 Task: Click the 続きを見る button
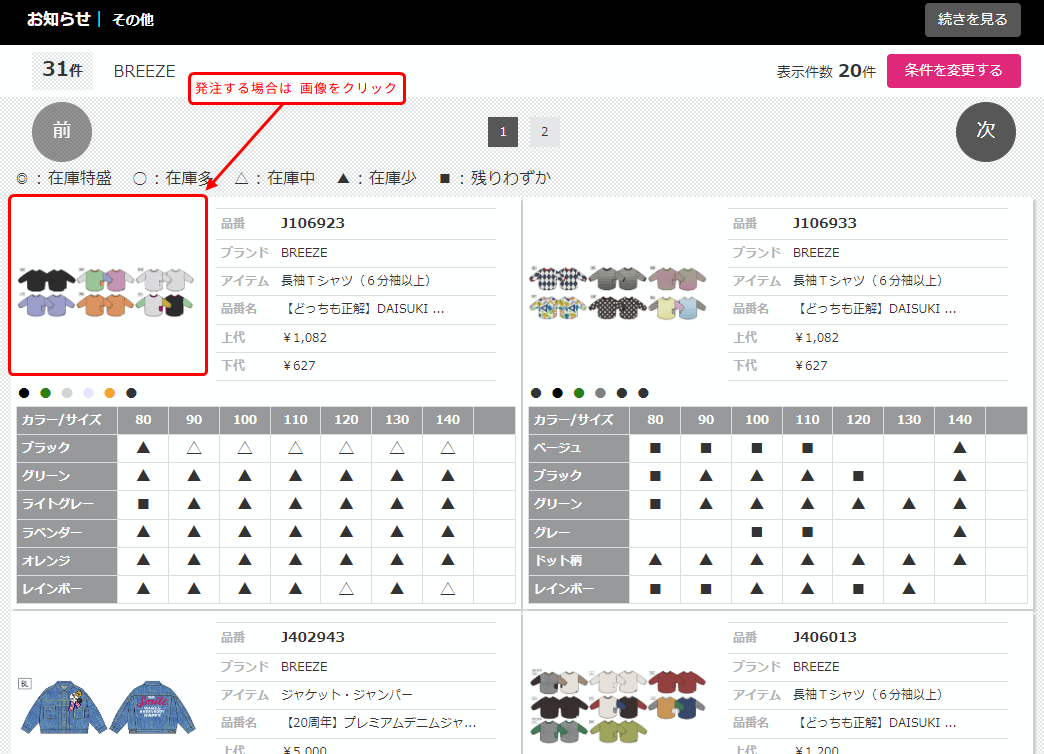tap(972, 20)
